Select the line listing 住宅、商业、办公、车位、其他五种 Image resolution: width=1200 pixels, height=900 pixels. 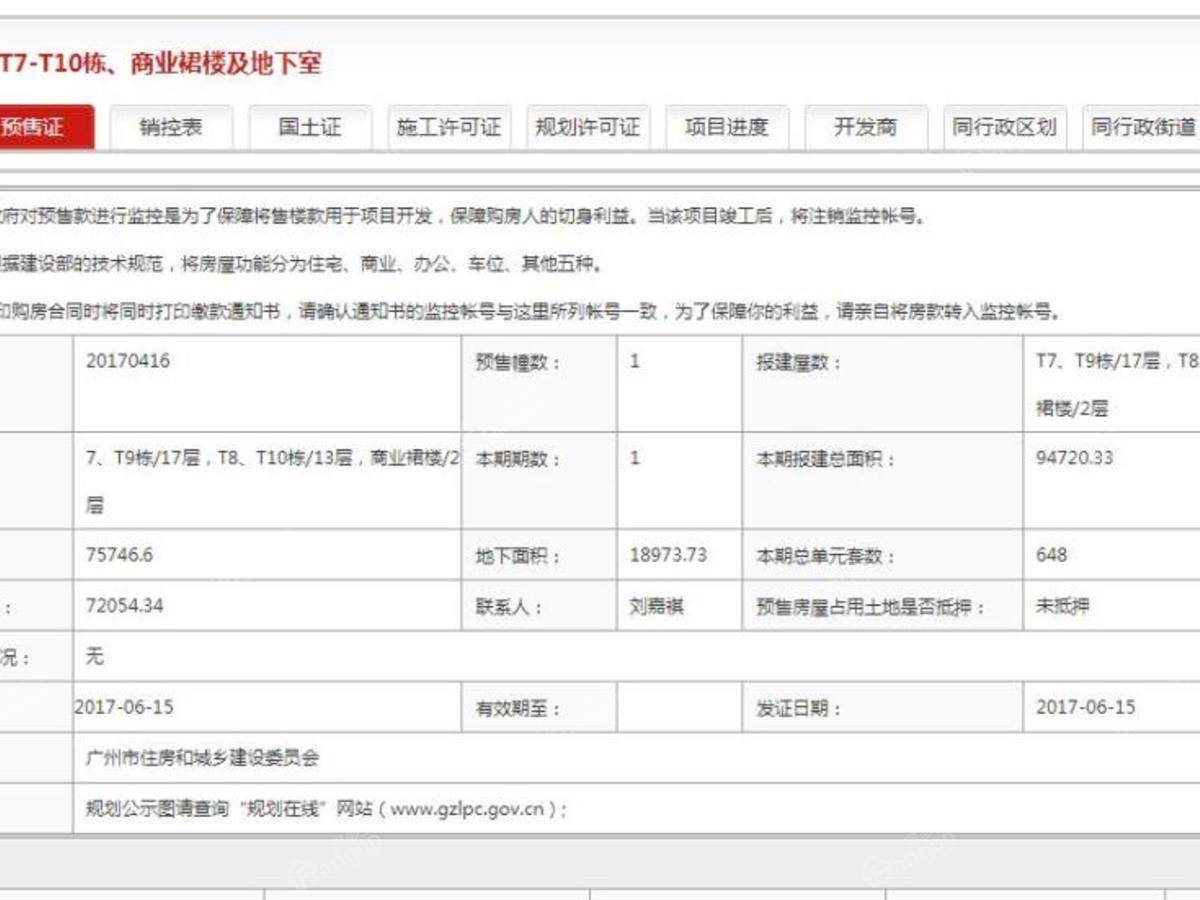click(302, 265)
